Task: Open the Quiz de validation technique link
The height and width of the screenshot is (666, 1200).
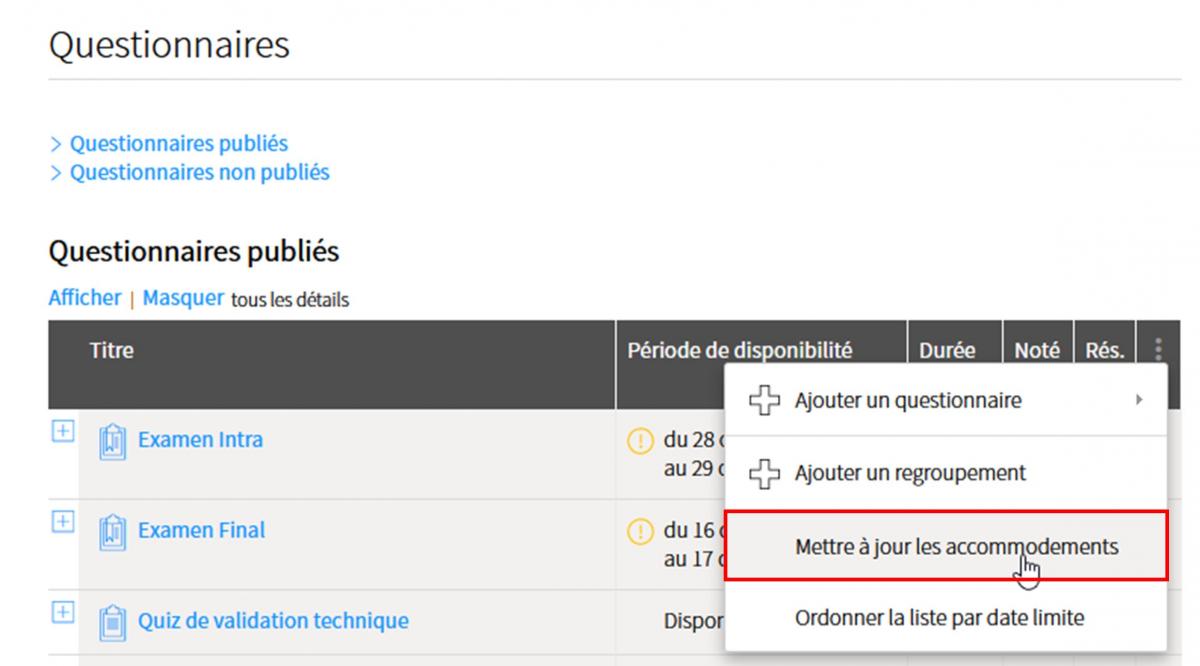Action: [273, 620]
